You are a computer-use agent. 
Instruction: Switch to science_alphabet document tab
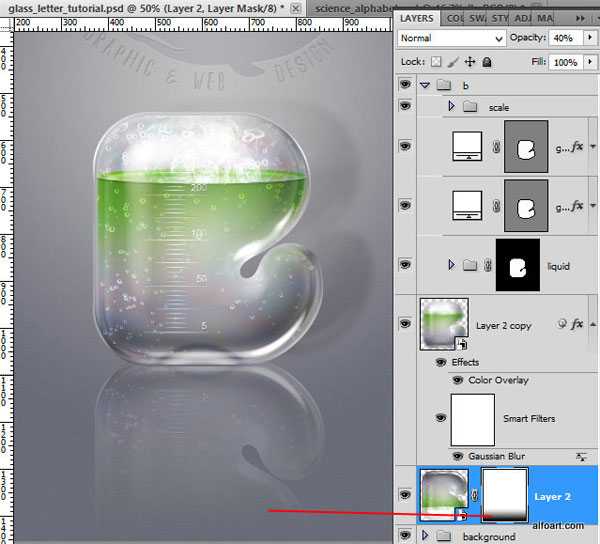tap(352, 8)
